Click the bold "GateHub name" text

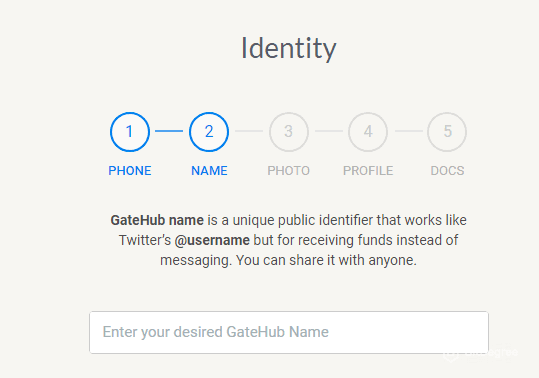pos(157,220)
